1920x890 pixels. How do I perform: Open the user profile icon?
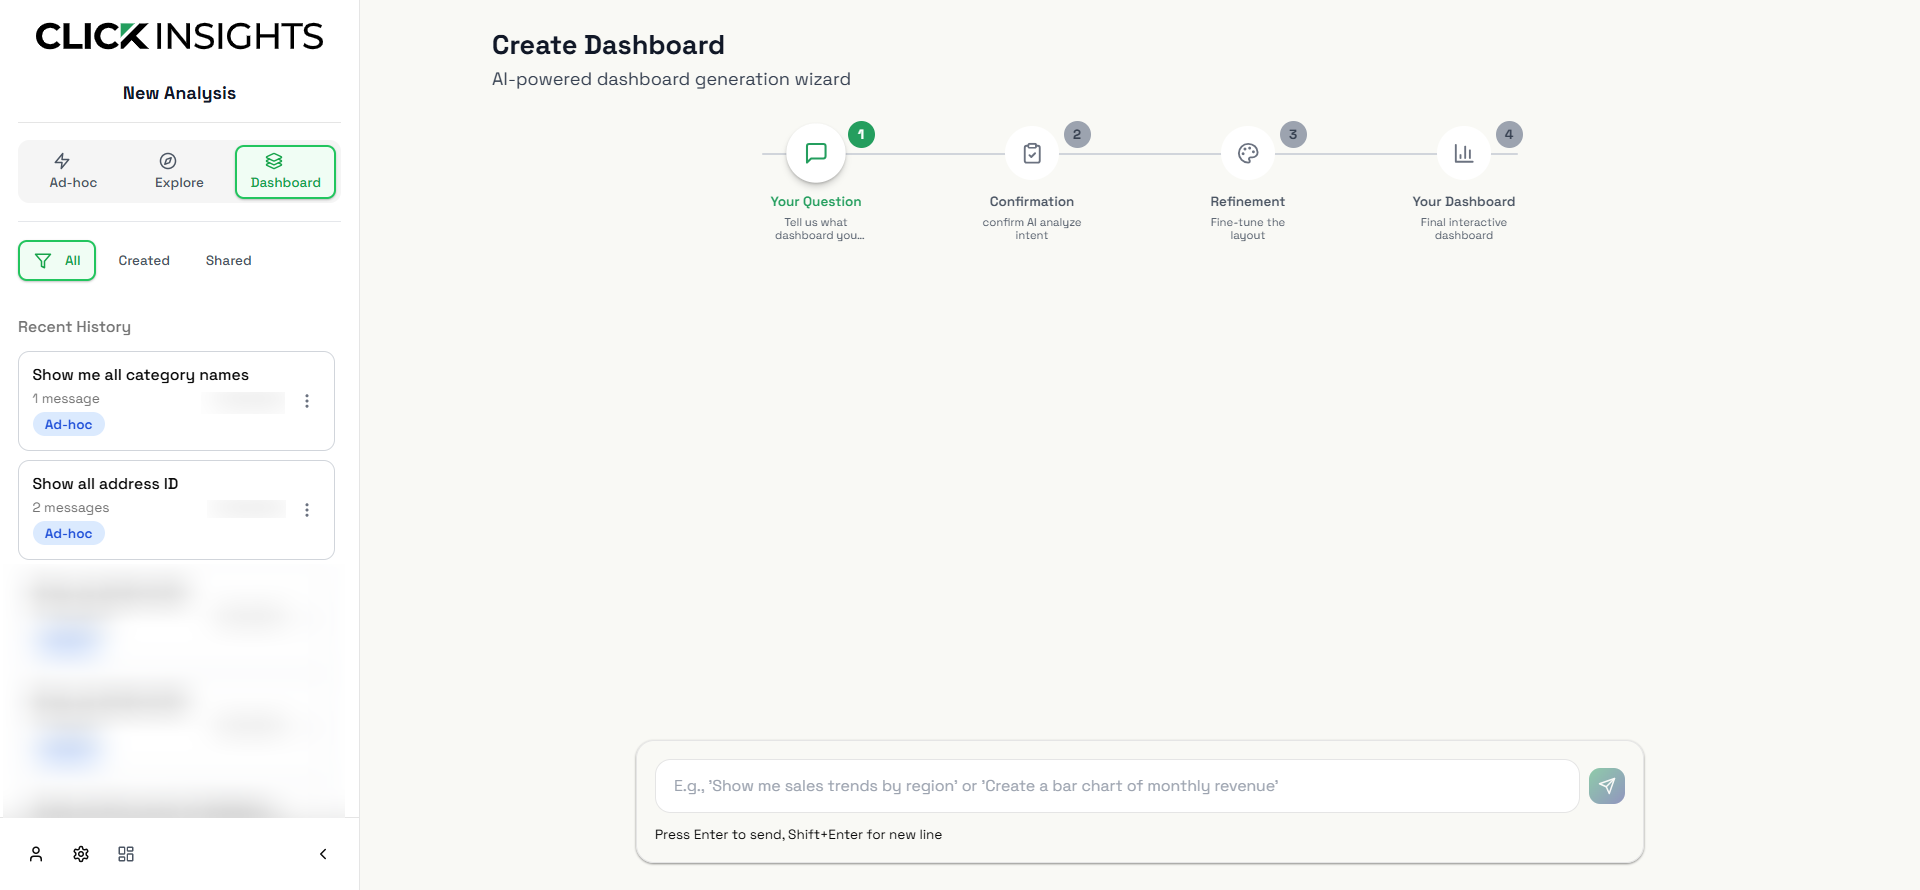tap(36, 854)
